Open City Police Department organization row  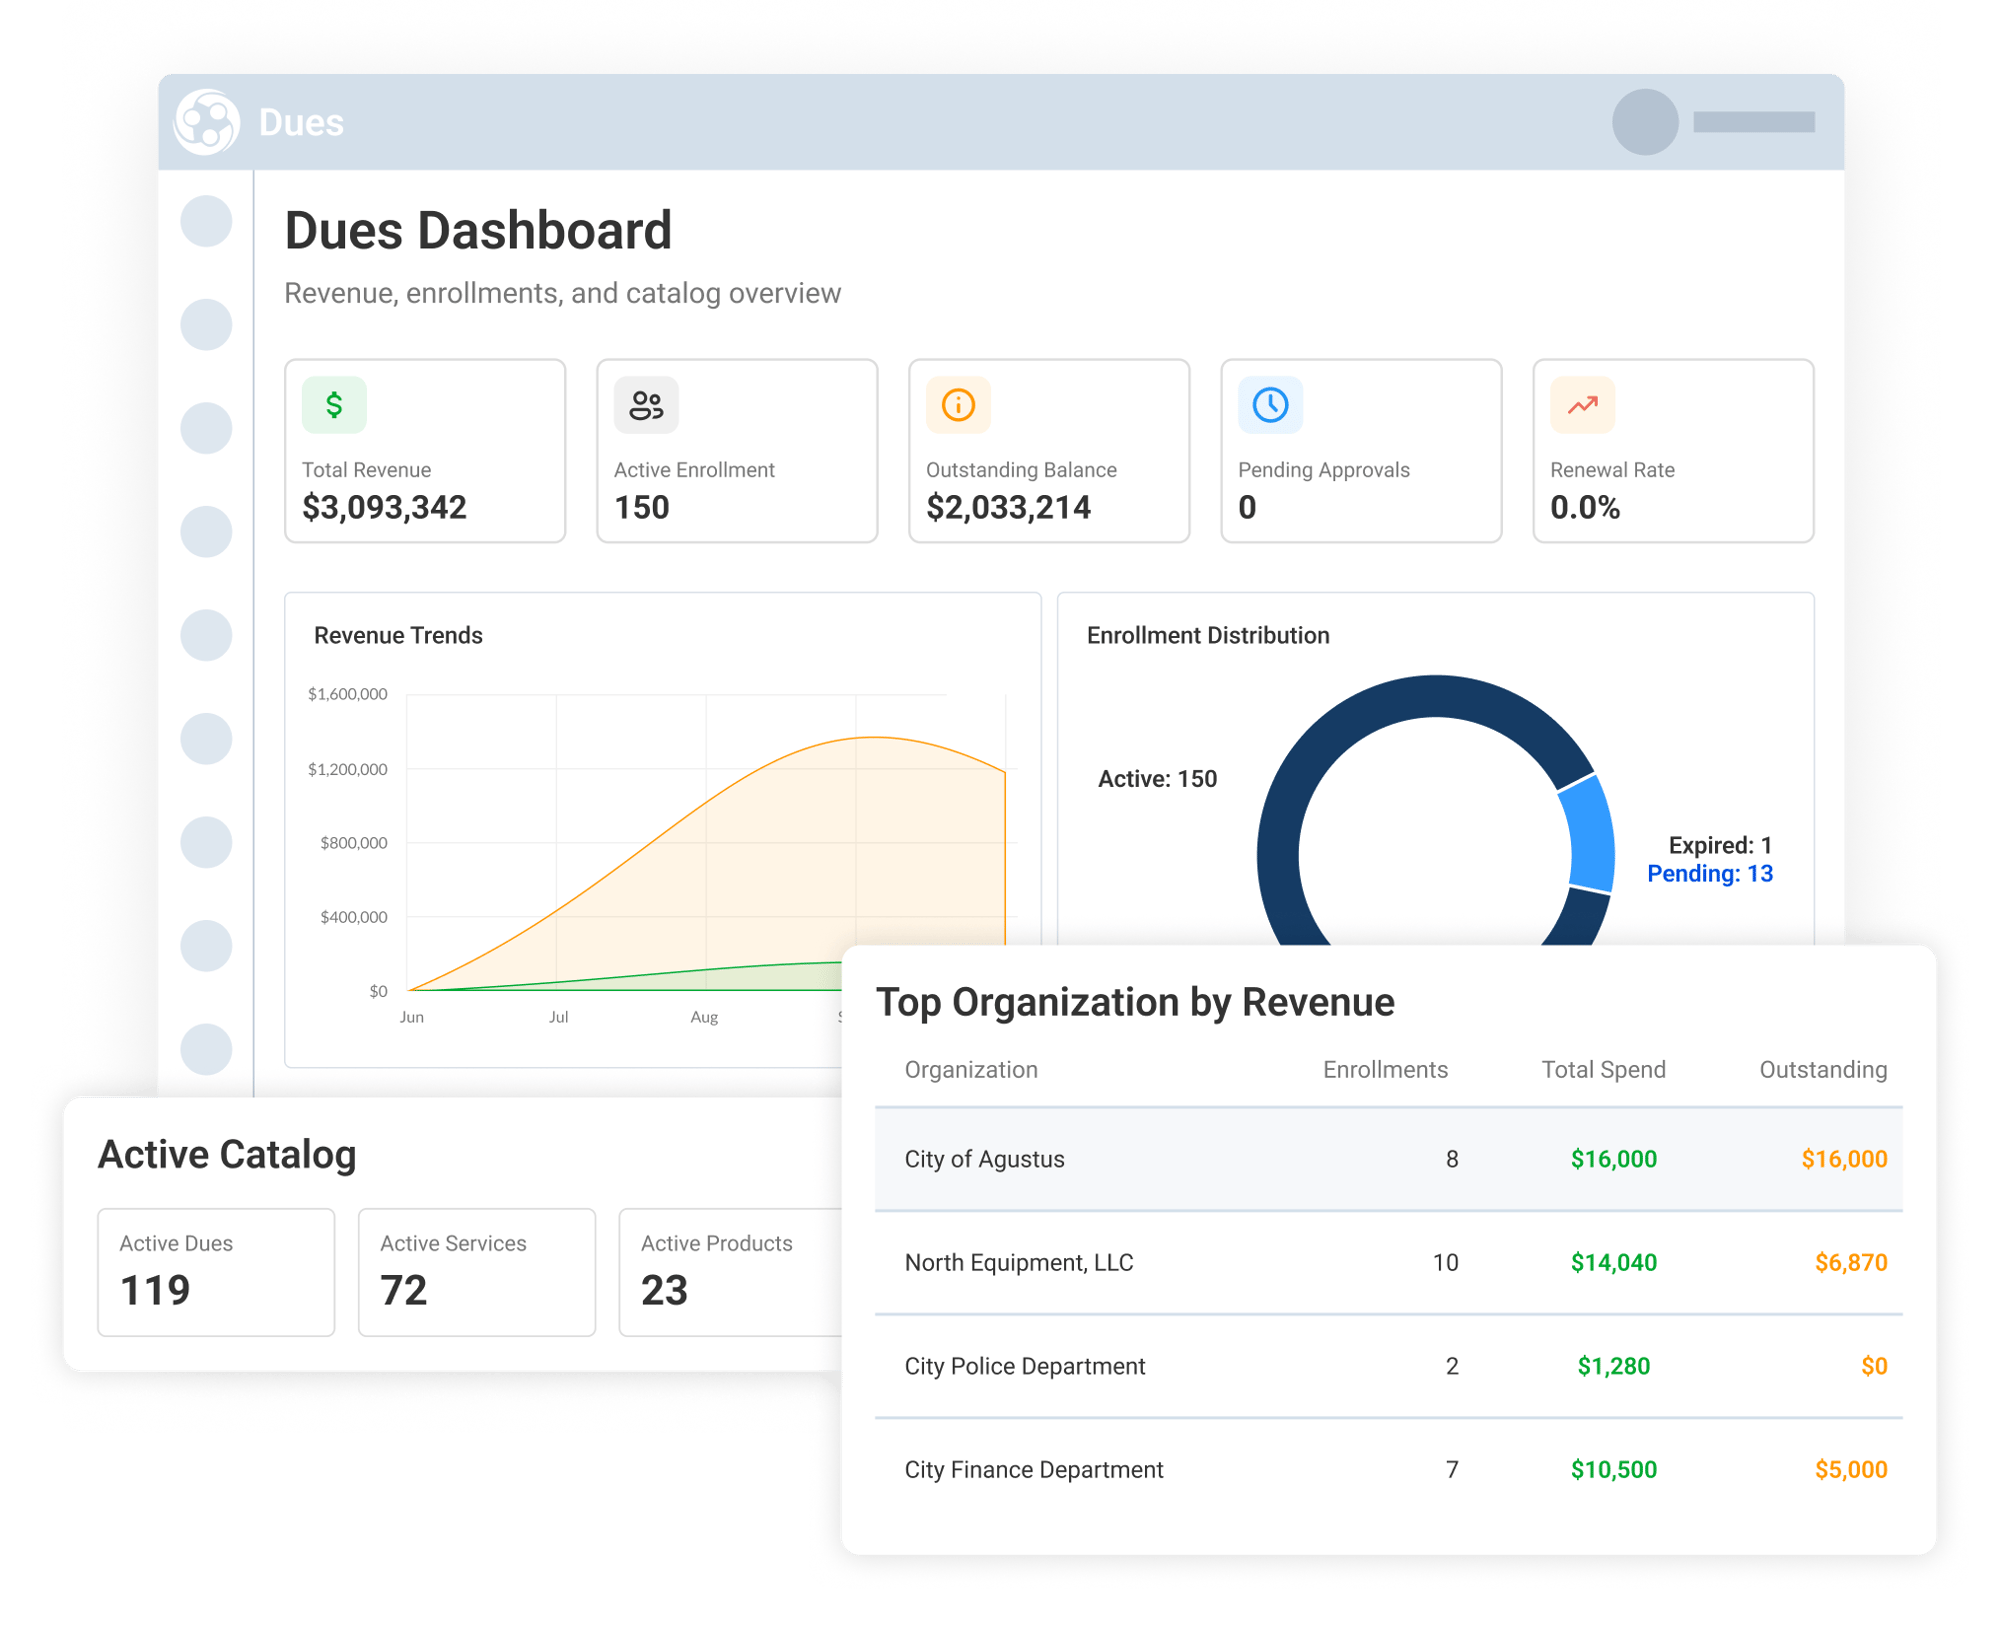coord(1388,1366)
